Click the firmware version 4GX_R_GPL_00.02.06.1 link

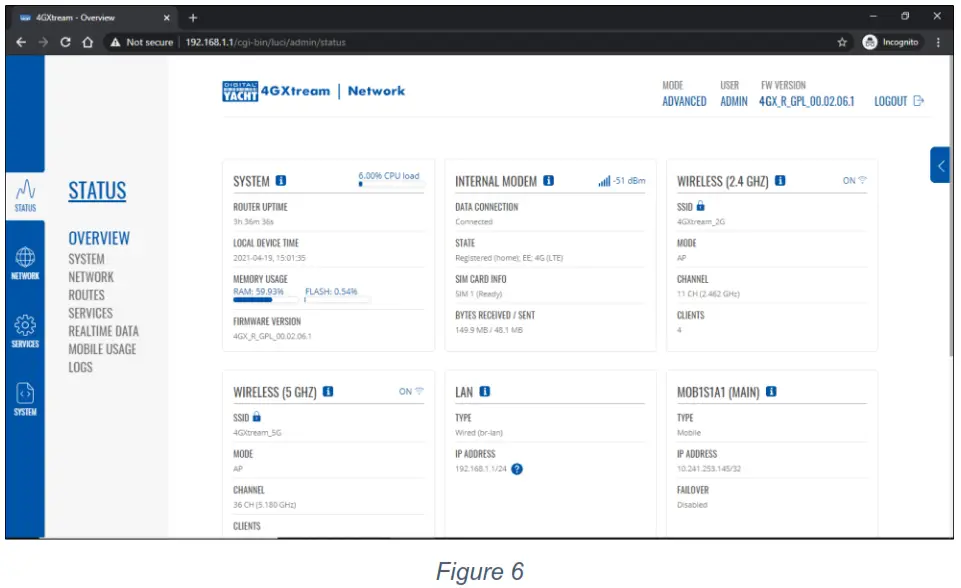[x=807, y=101]
